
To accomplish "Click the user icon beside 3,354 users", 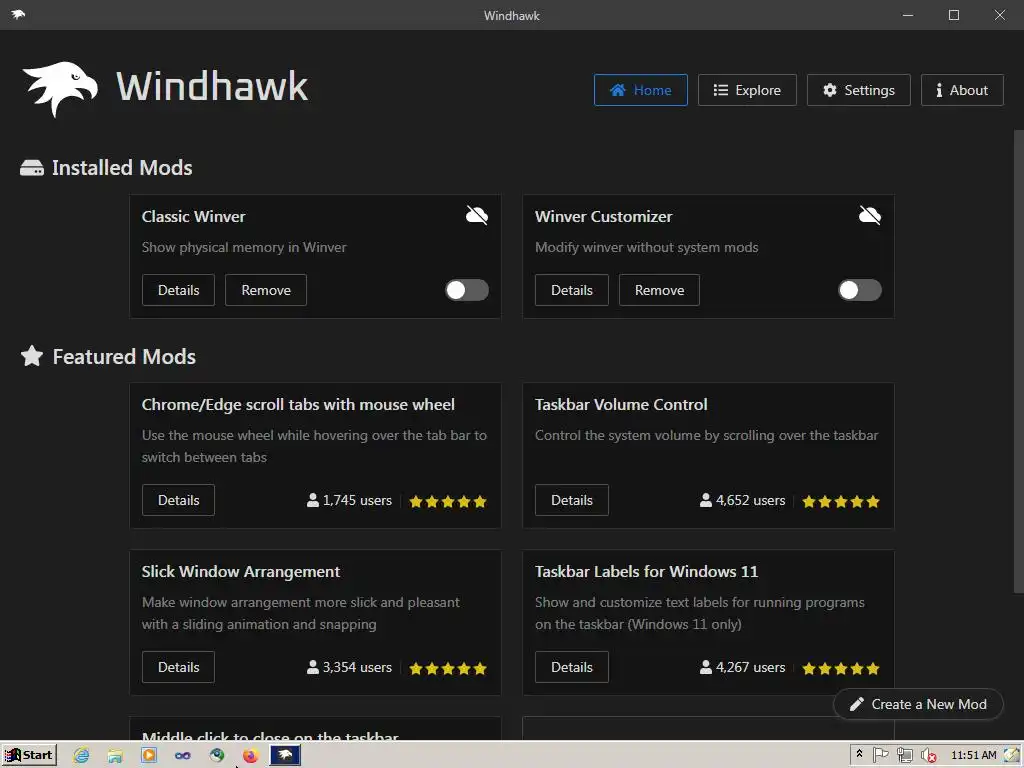I will click(x=313, y=667).
